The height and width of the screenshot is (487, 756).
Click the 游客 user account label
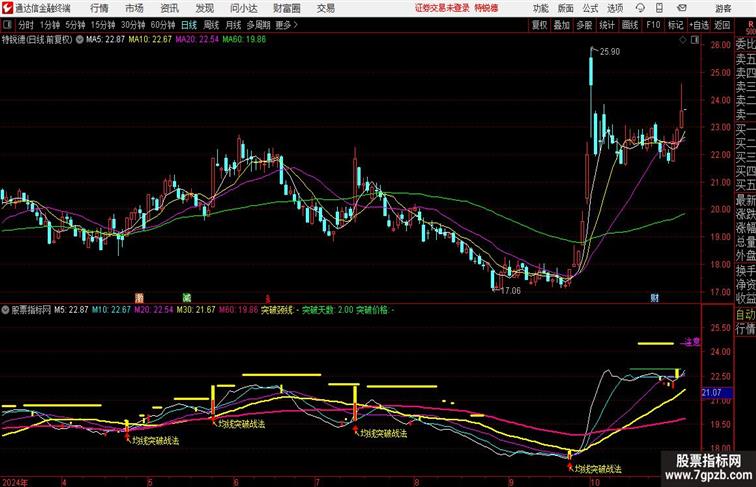pos(723,9)
